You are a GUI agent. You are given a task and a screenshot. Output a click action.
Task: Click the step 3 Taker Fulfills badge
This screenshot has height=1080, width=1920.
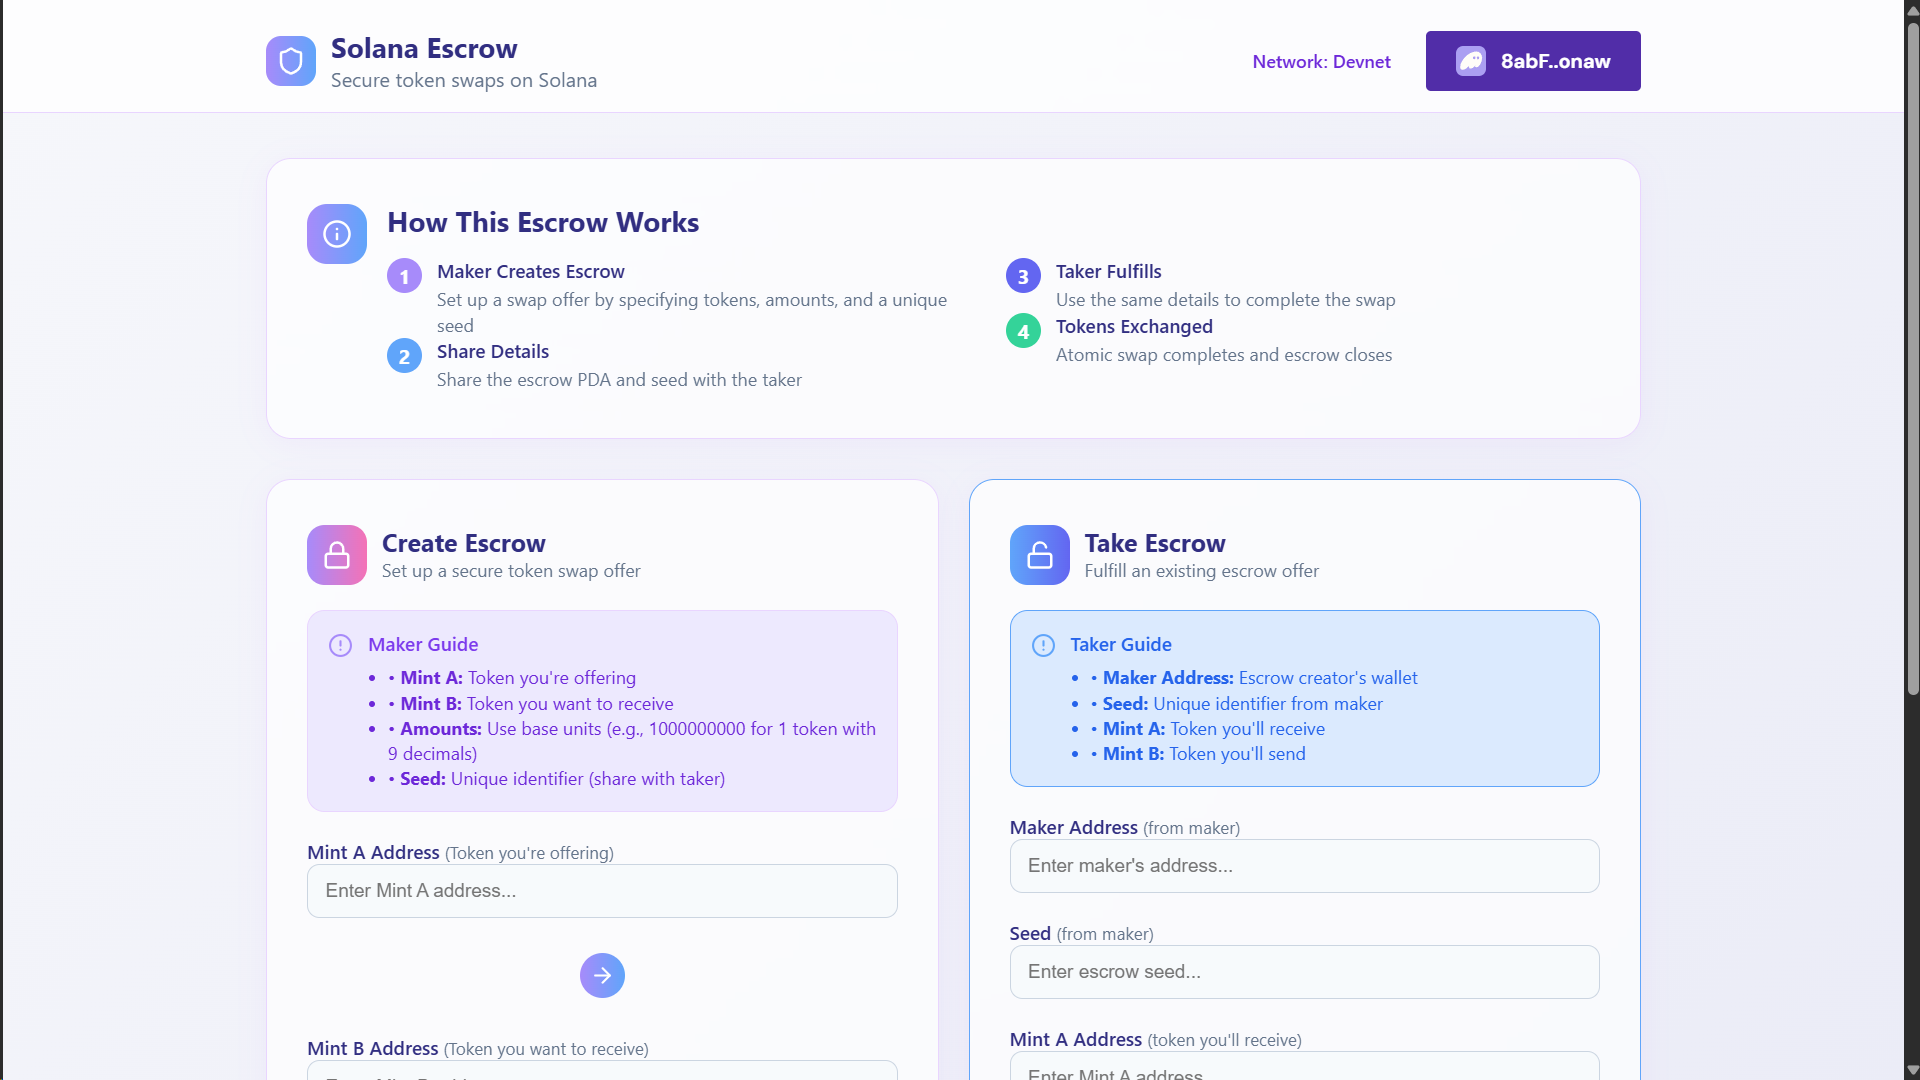tap(1023, 276)
